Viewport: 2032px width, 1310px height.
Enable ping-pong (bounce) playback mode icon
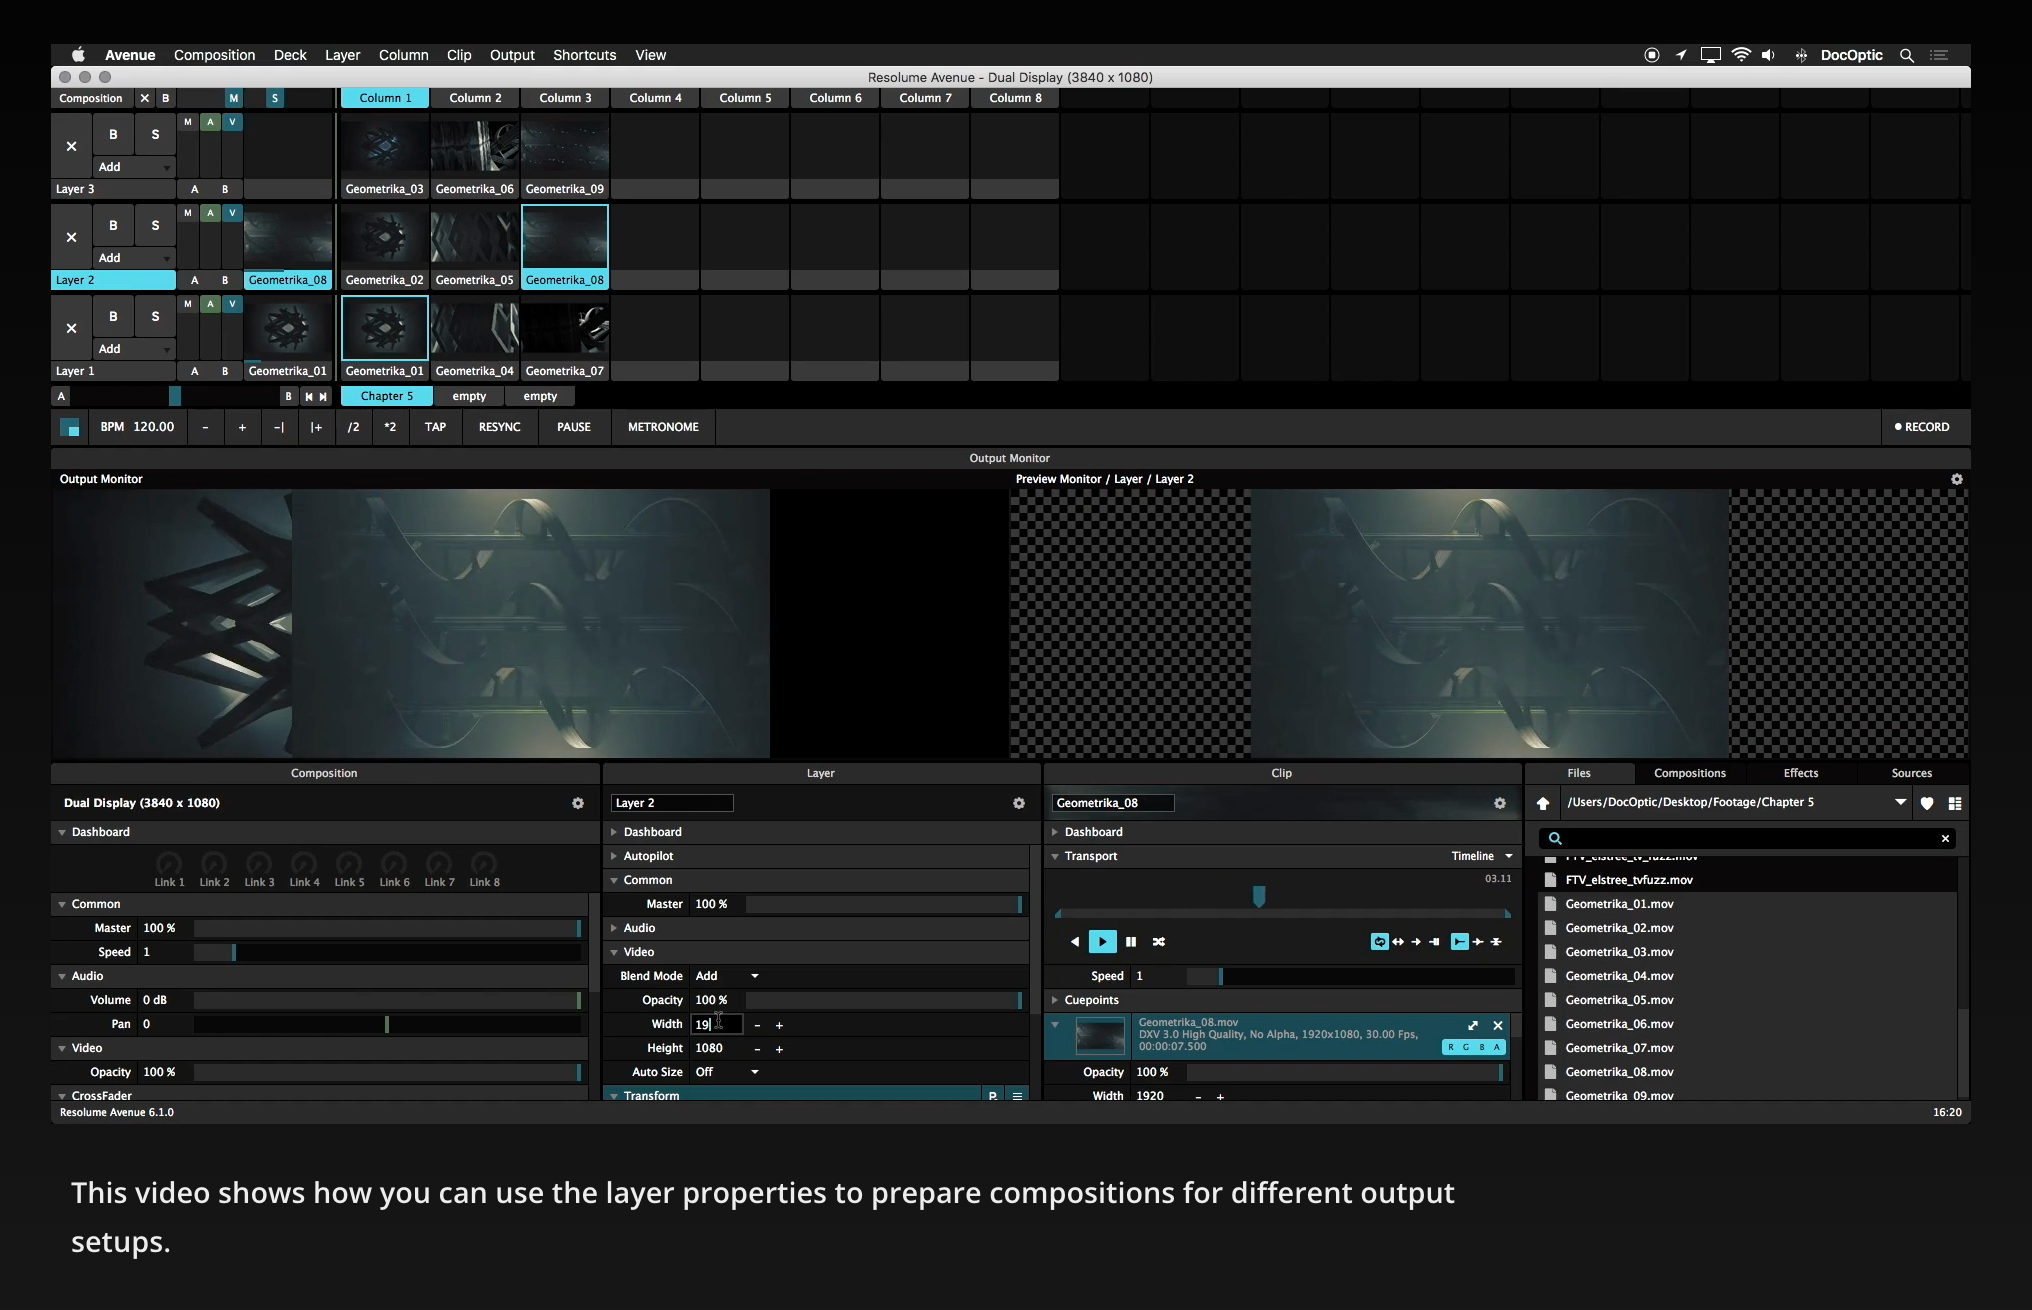click(1398, 942)
